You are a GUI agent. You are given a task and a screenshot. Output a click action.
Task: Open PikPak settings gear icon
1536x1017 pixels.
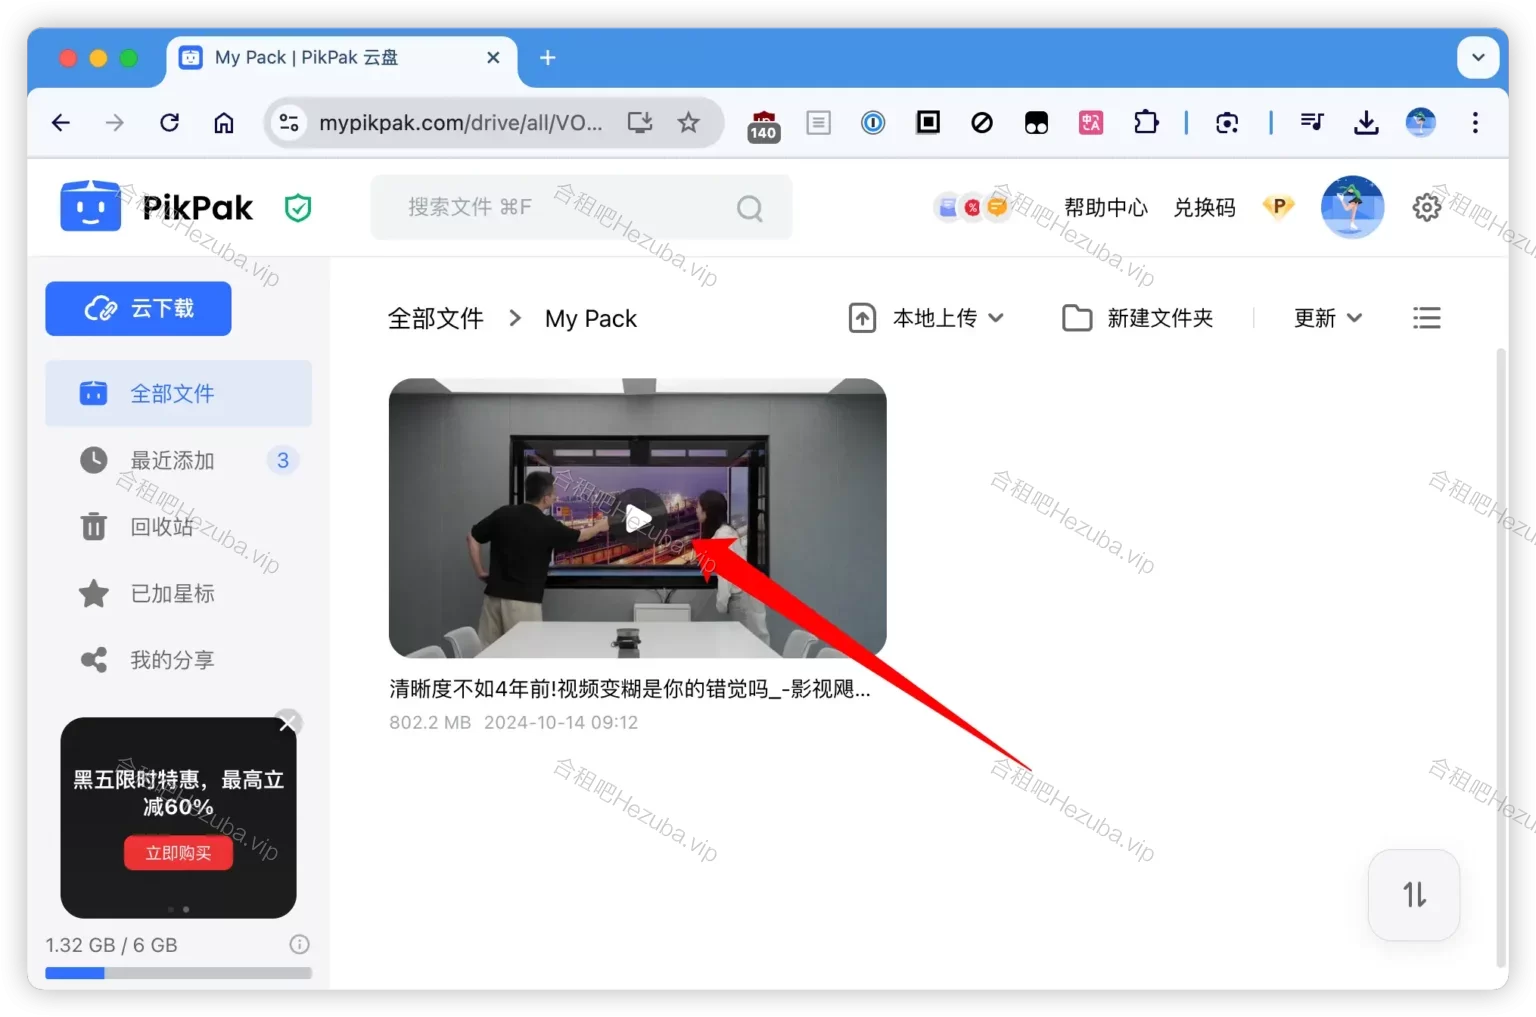[x=1426, y=207]
